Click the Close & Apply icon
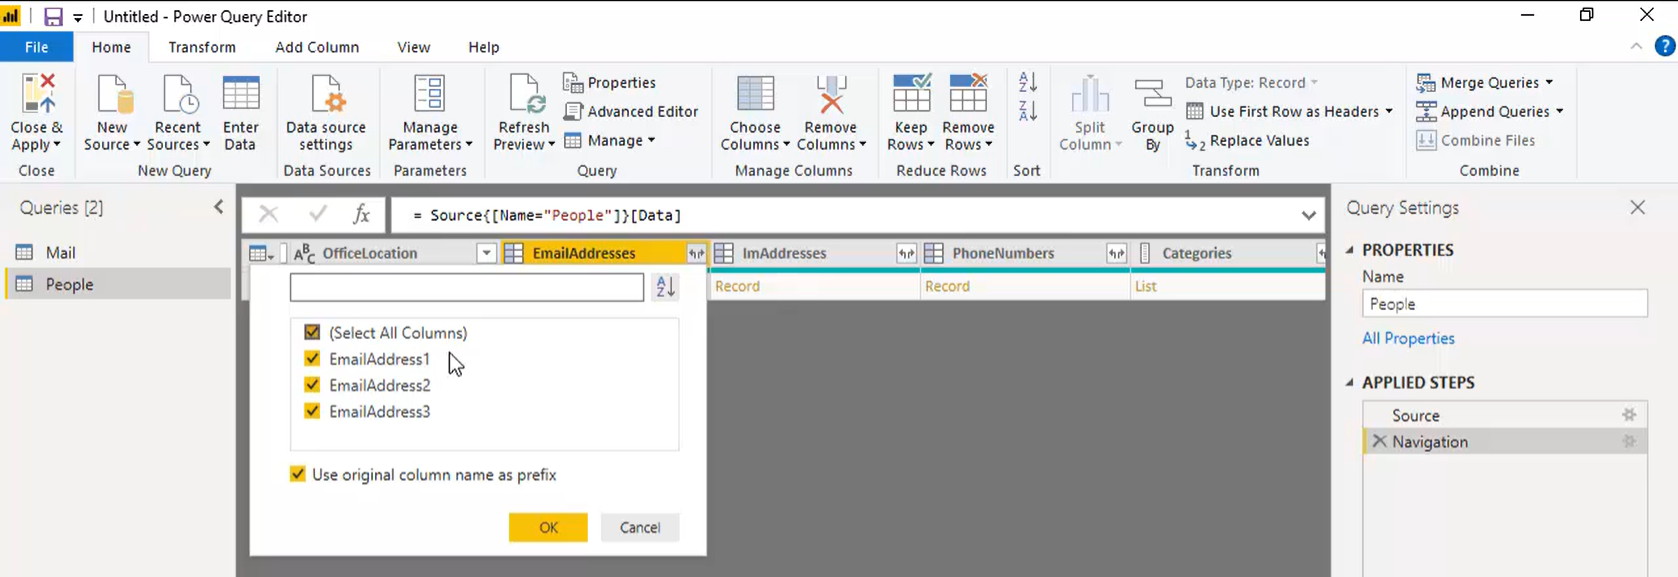This screenshot has height=577, width=1678. coord(37,94)
